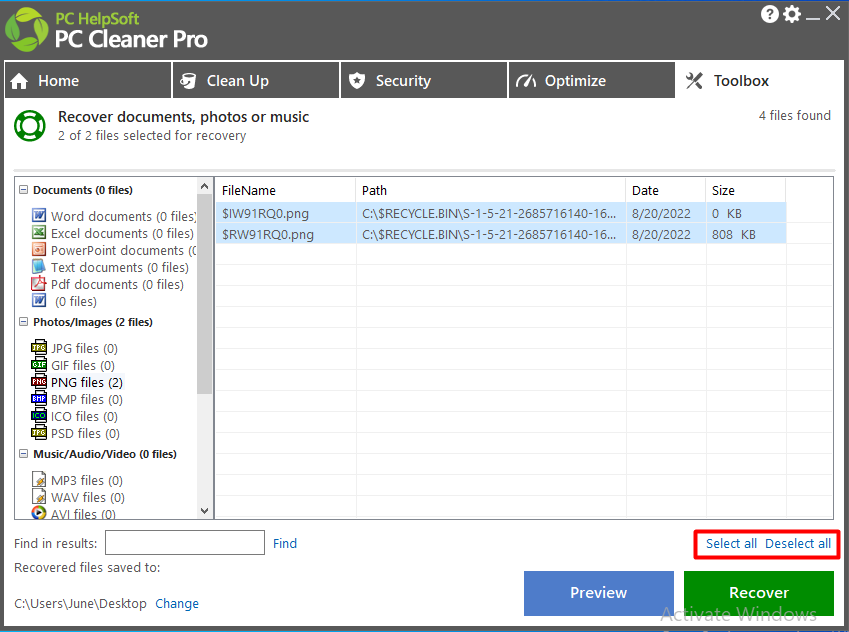
Task: Click the Toolbox wrench icon
Action: click(694, 81)
